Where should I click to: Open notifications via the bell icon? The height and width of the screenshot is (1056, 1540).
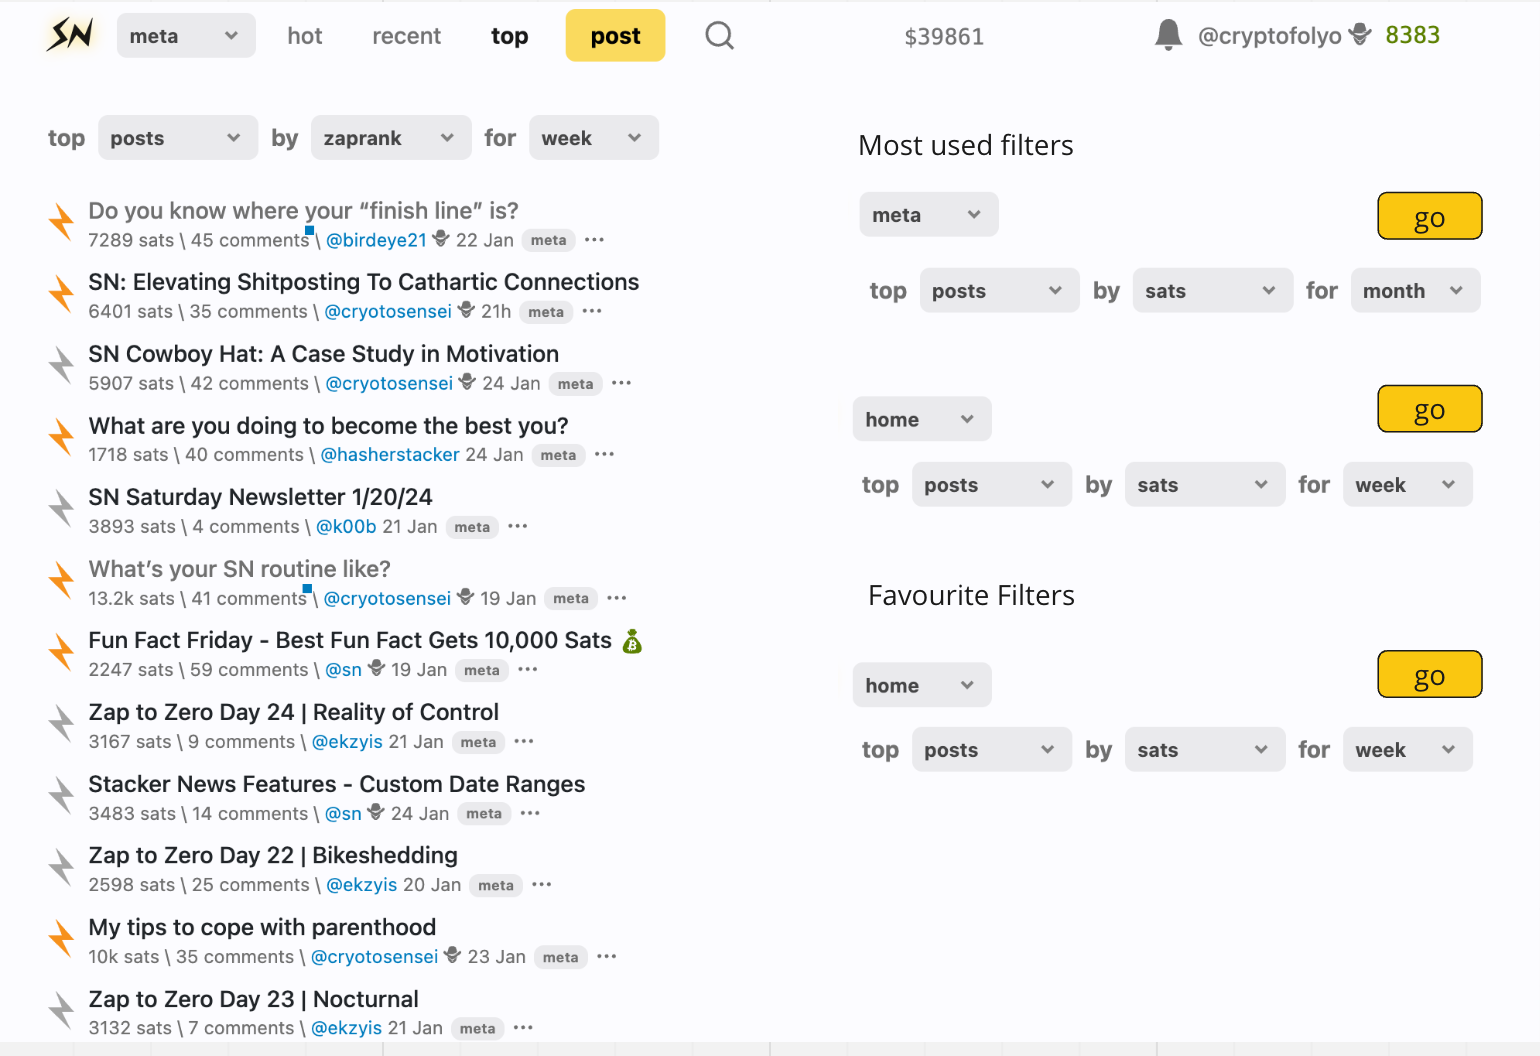tap(1167, 35)
